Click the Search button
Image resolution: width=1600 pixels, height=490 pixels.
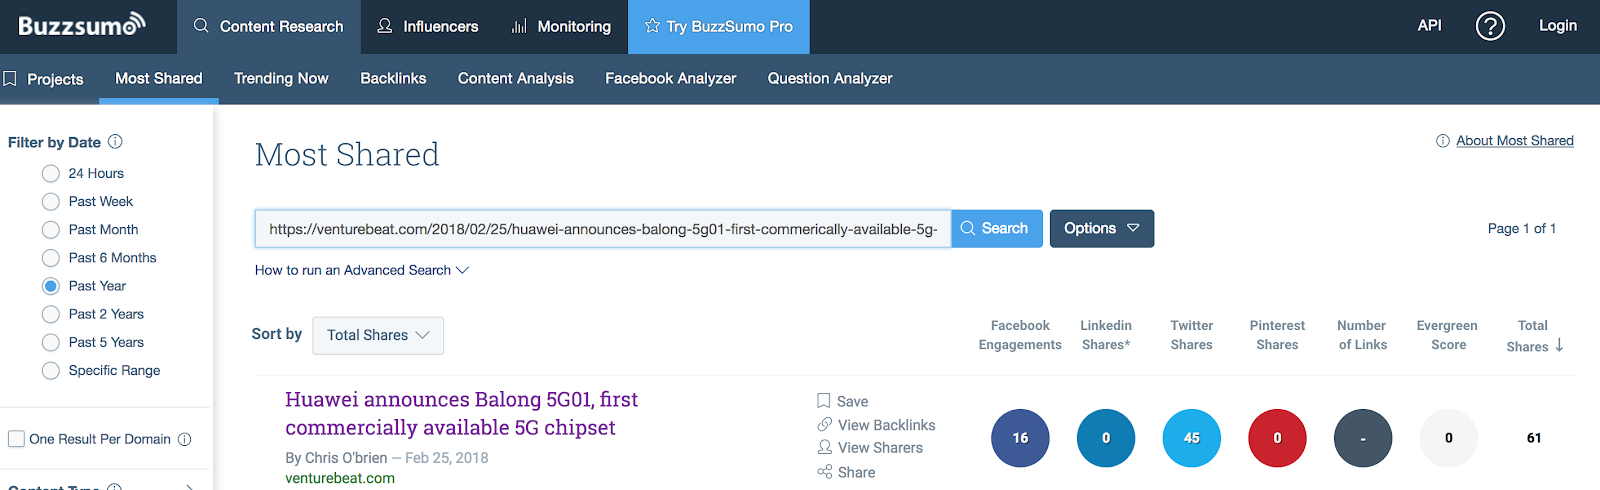point(996,229)
